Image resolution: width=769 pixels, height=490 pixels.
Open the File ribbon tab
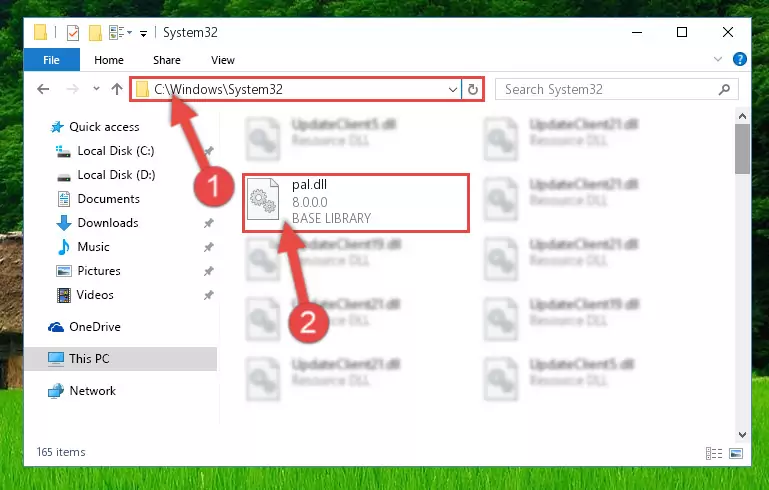click(51, 60)
